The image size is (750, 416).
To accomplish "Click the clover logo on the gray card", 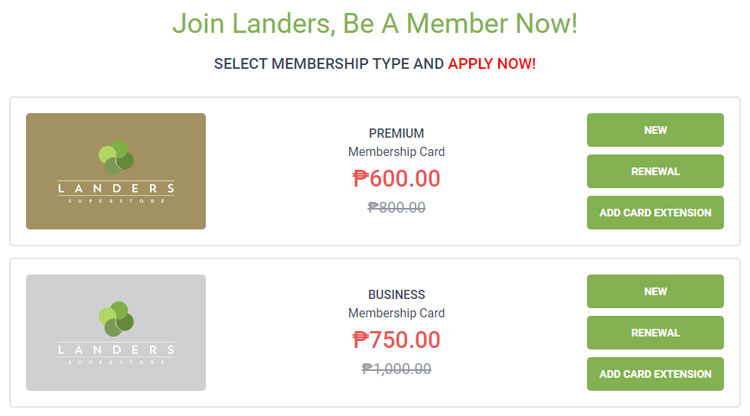I will coord(116,318).
